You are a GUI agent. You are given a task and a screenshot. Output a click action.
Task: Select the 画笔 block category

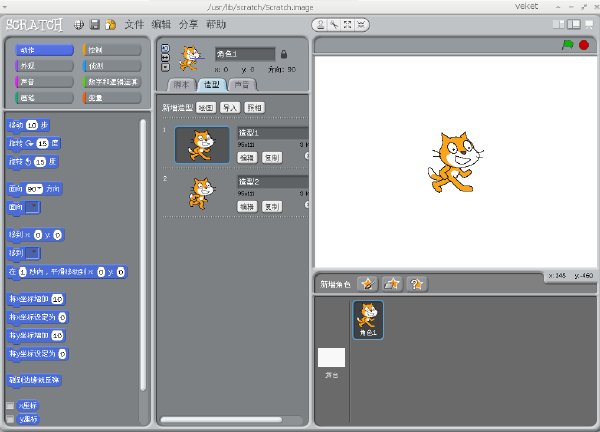pyautogui.click(x=44, y=98)
